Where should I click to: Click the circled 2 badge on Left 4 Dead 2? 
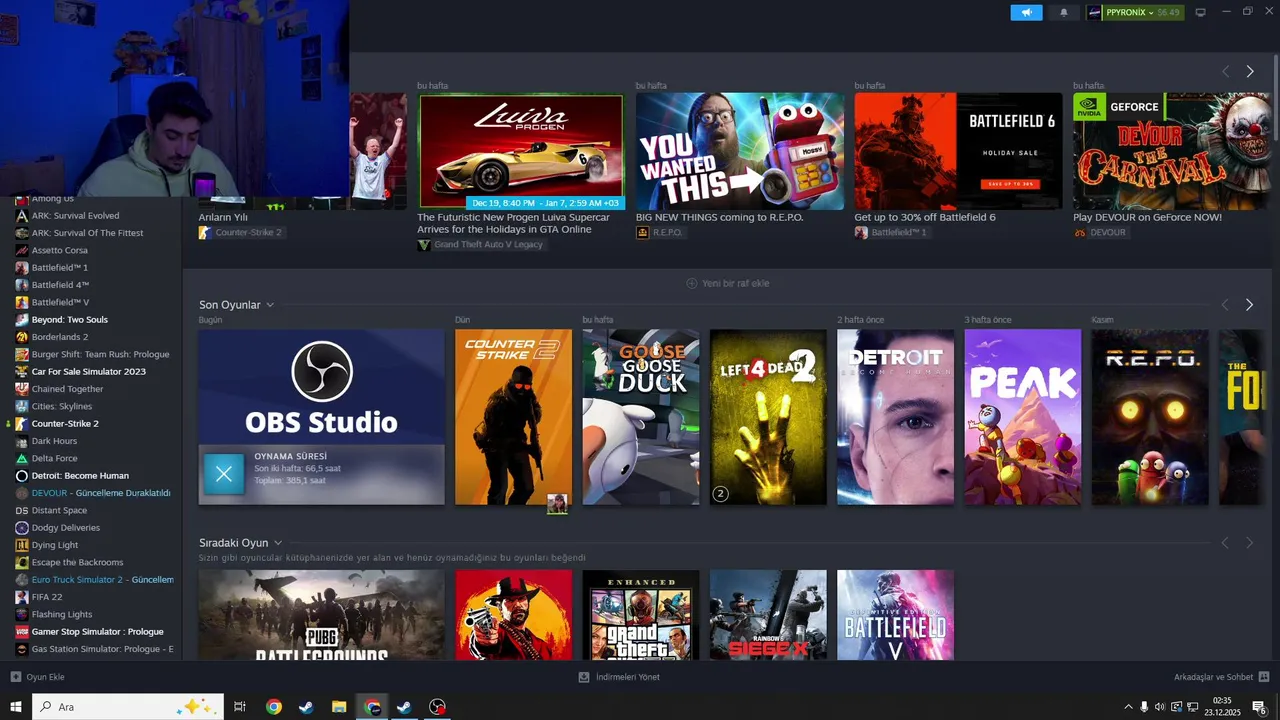click(720, 493)
